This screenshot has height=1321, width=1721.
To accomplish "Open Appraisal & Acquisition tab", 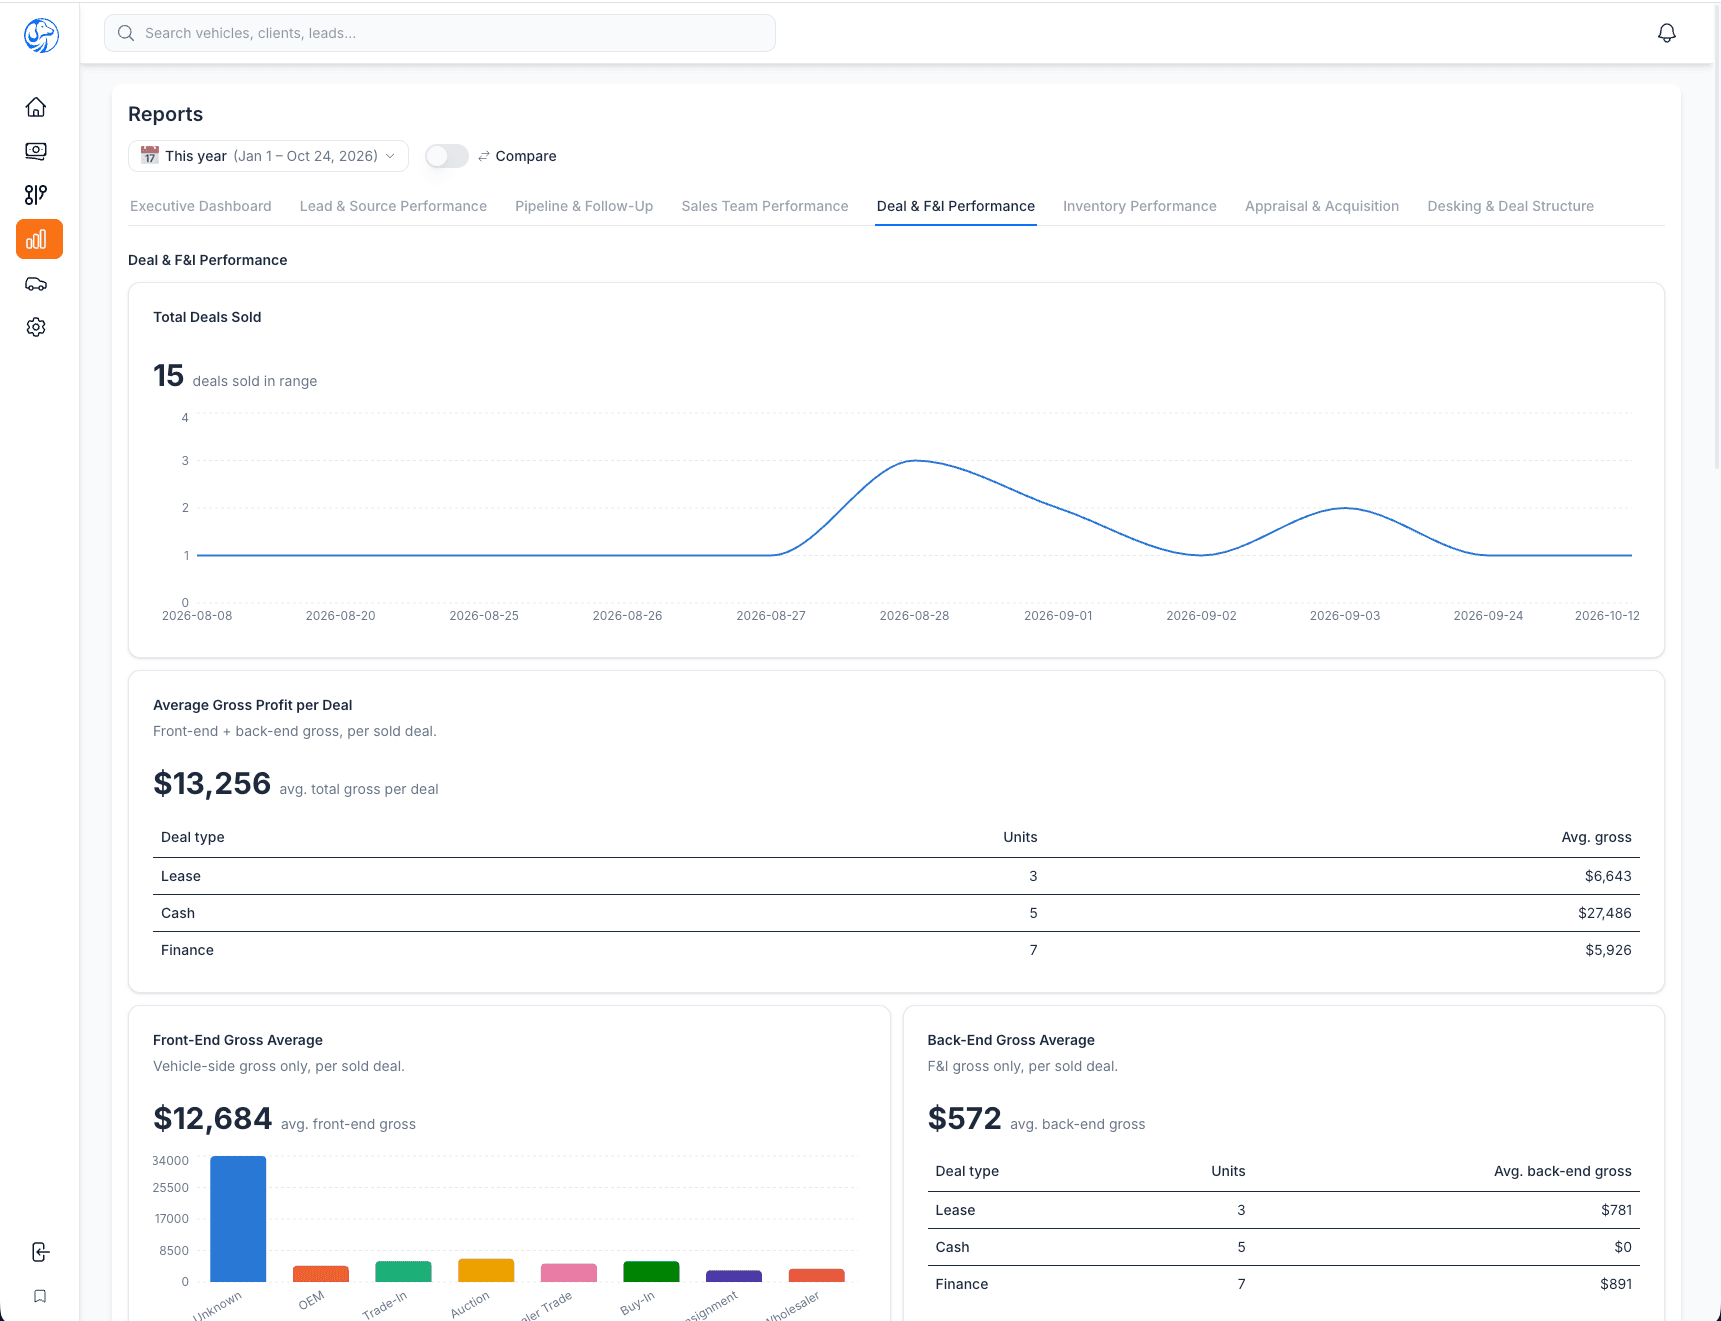I will (1322, 206).
